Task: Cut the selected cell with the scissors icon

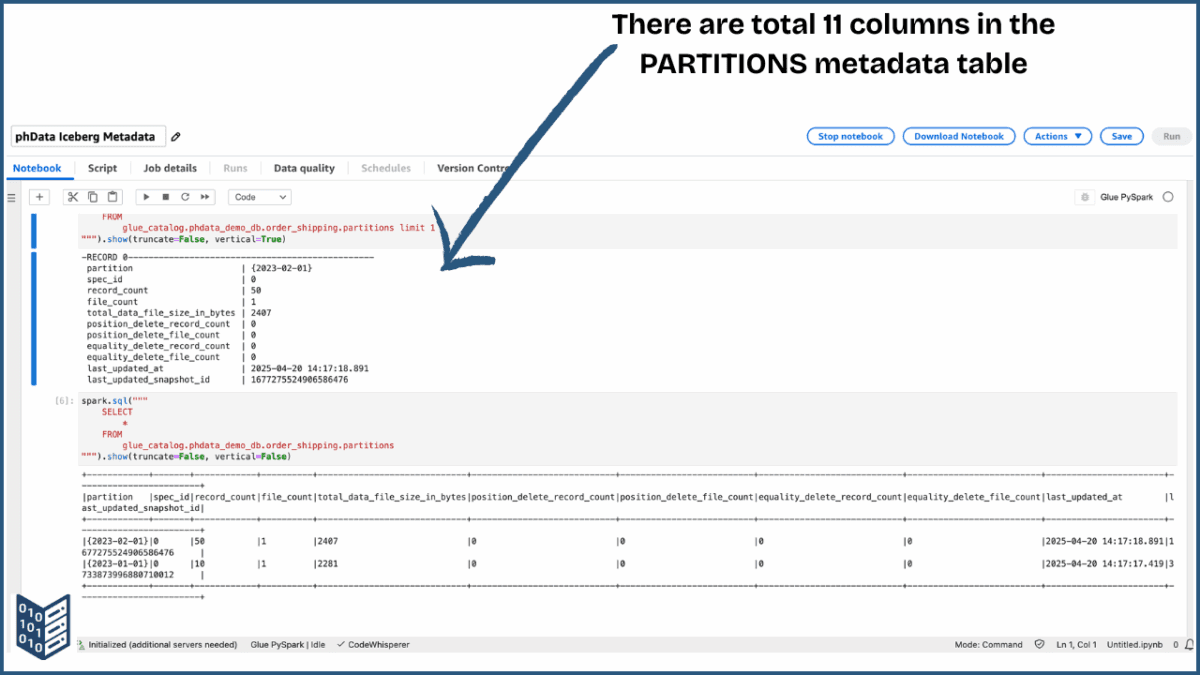Action: pyautogui.click(x=72, y=196)
